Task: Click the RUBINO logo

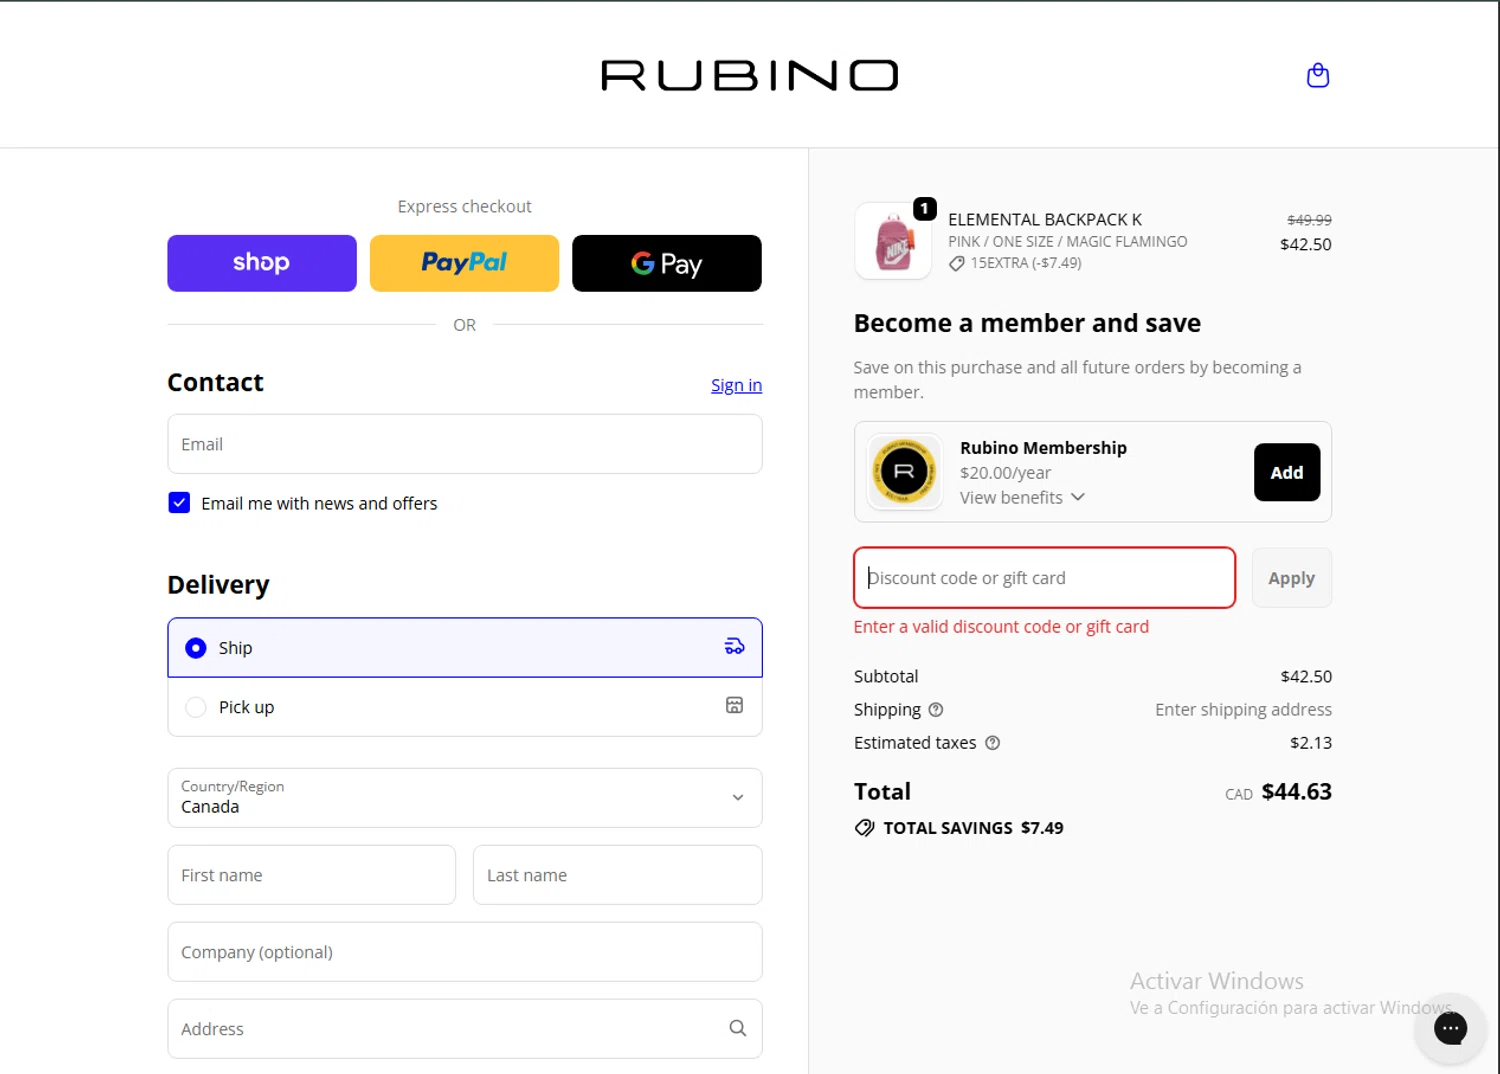Action: [x=749, y=75]
